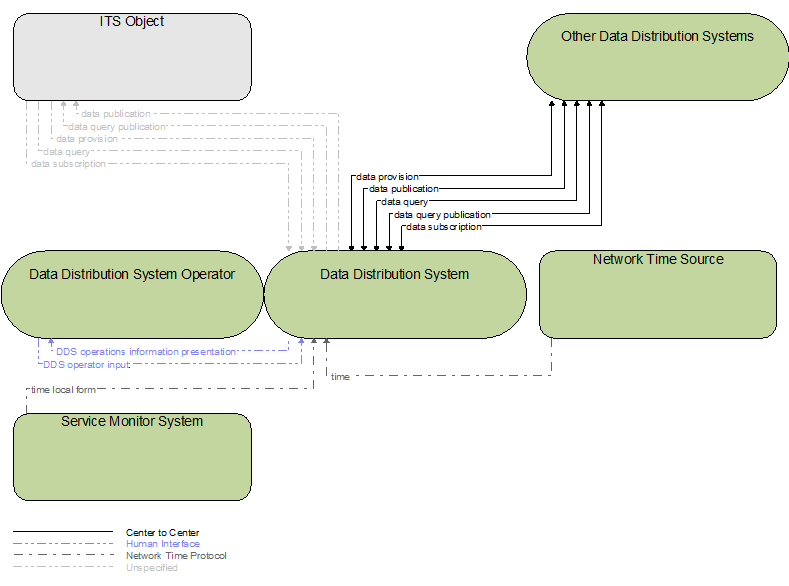Click the black 'data provision' flow label
789x586 pixels.
tap(387, 177)
